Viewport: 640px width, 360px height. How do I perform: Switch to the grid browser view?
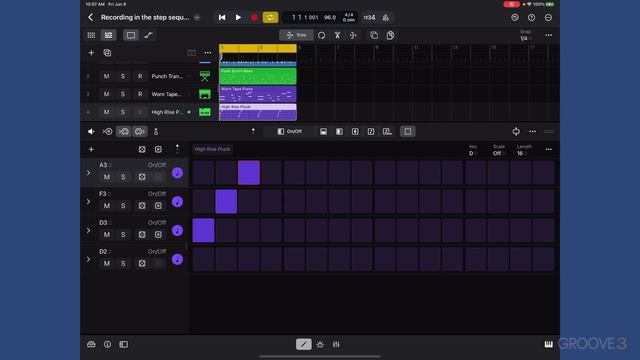click(91, 36)
